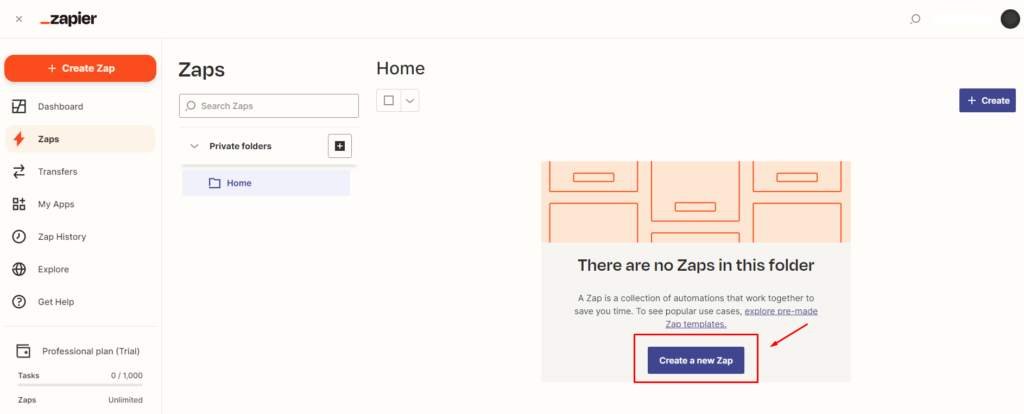Image resolution: width=1024 pixels, height=414 pixels.
Task: Click the Zap History clock icon
Action: (x=19, y=237)
